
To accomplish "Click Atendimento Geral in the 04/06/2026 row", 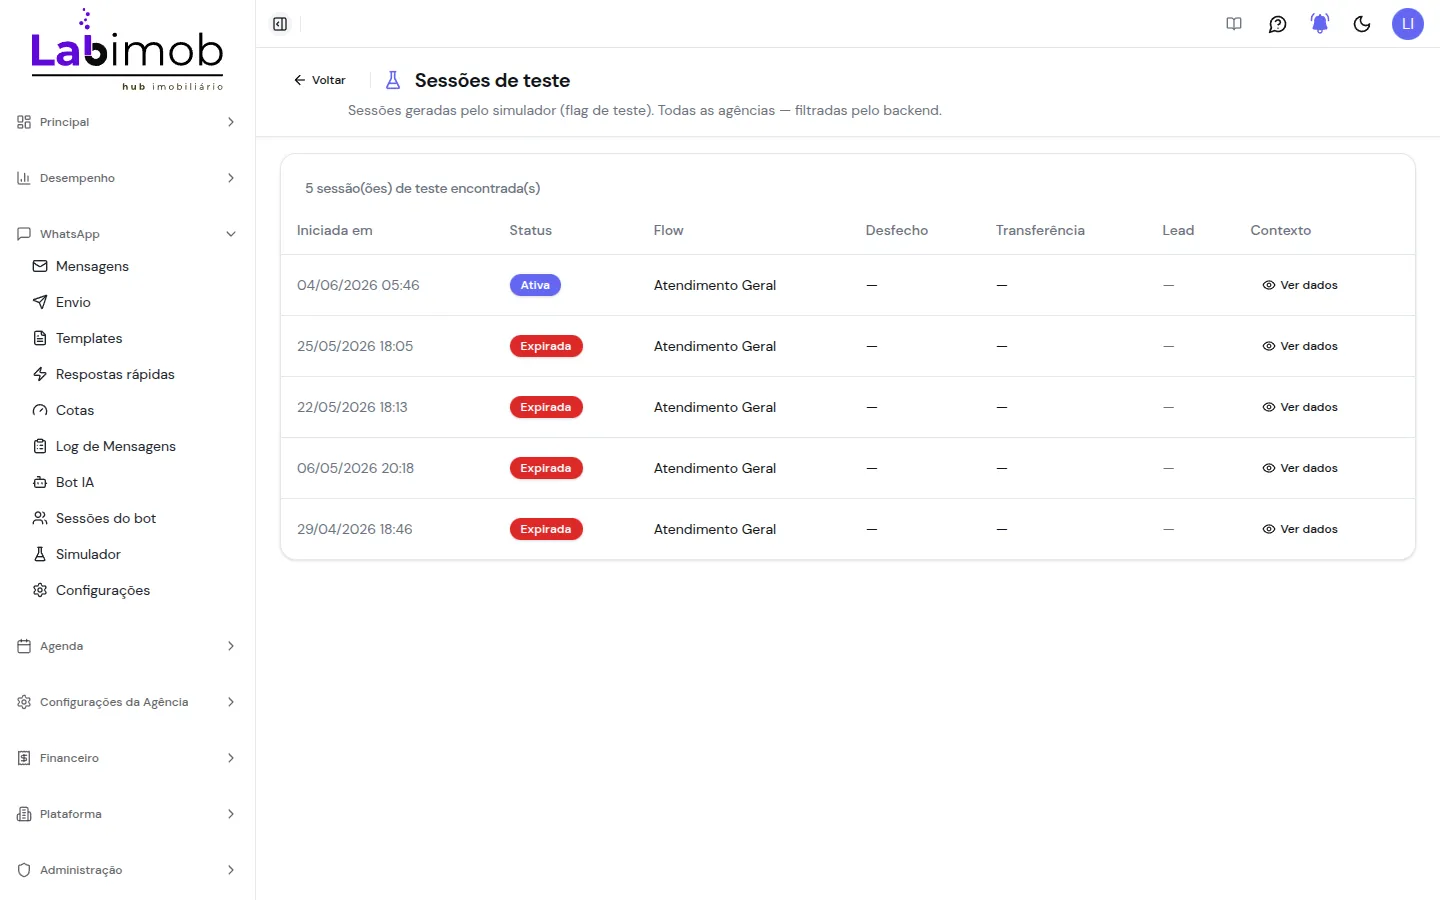I will tap(715, 285).
